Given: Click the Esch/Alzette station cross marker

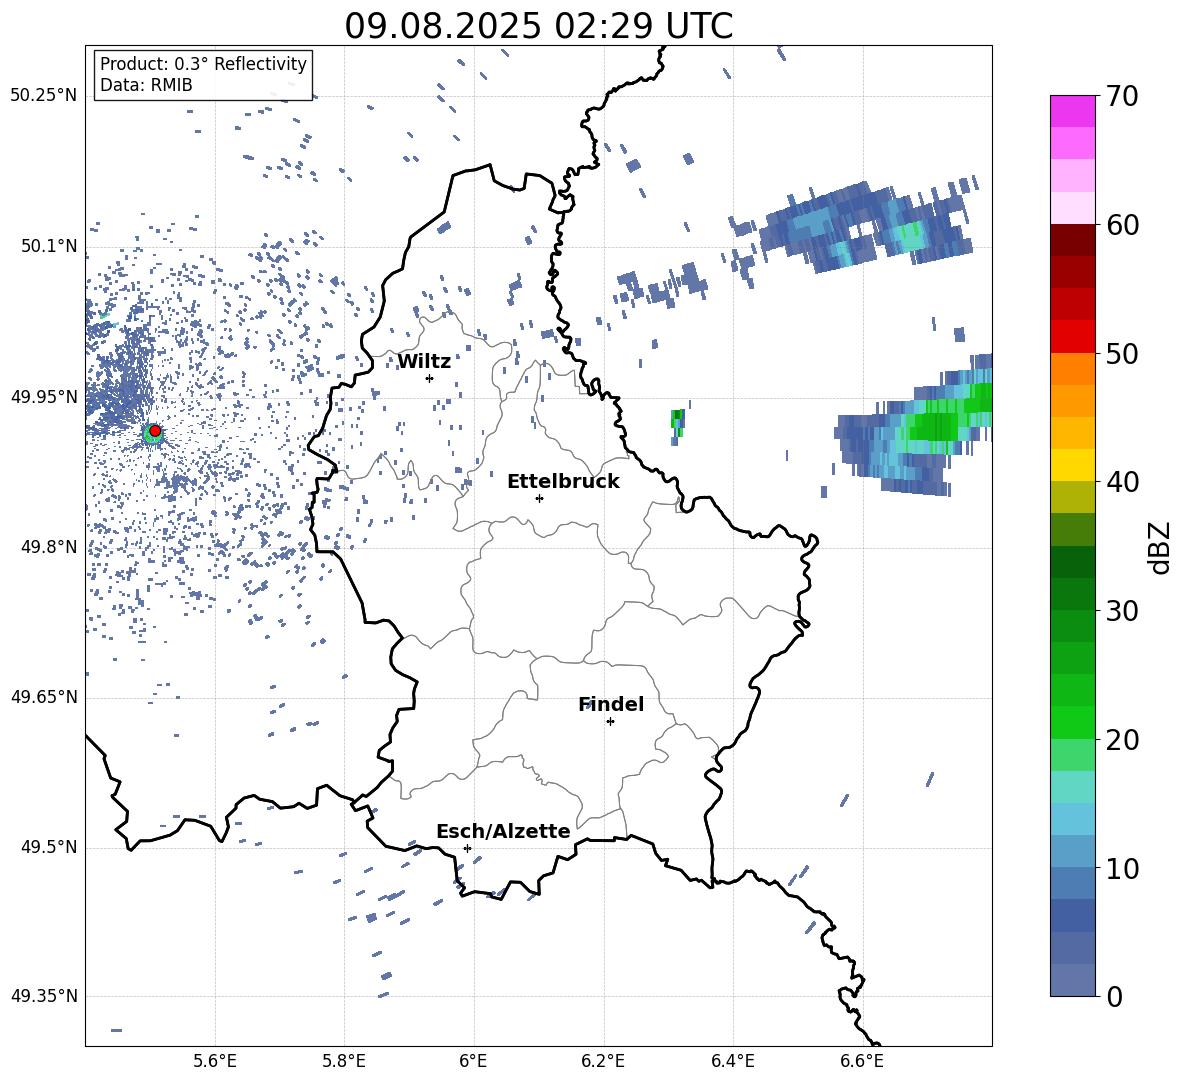Looking at the screenshot, I should click(467, 848).
